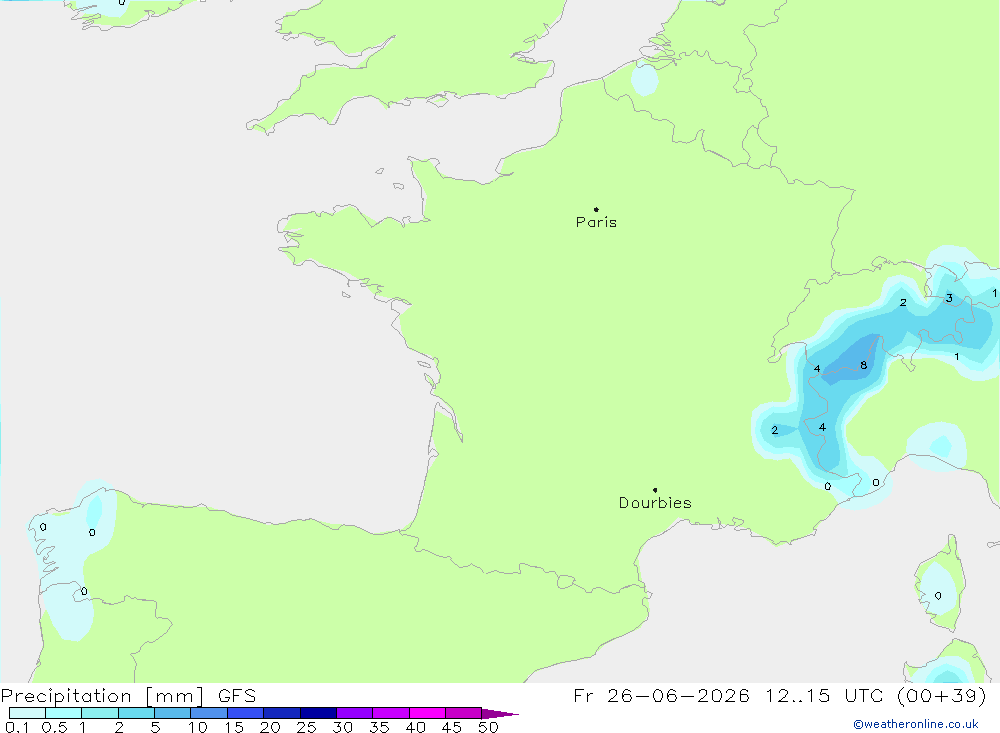Pick the 35–40 mm legend swatch
Screen dimensions: 1000x733
391,713
